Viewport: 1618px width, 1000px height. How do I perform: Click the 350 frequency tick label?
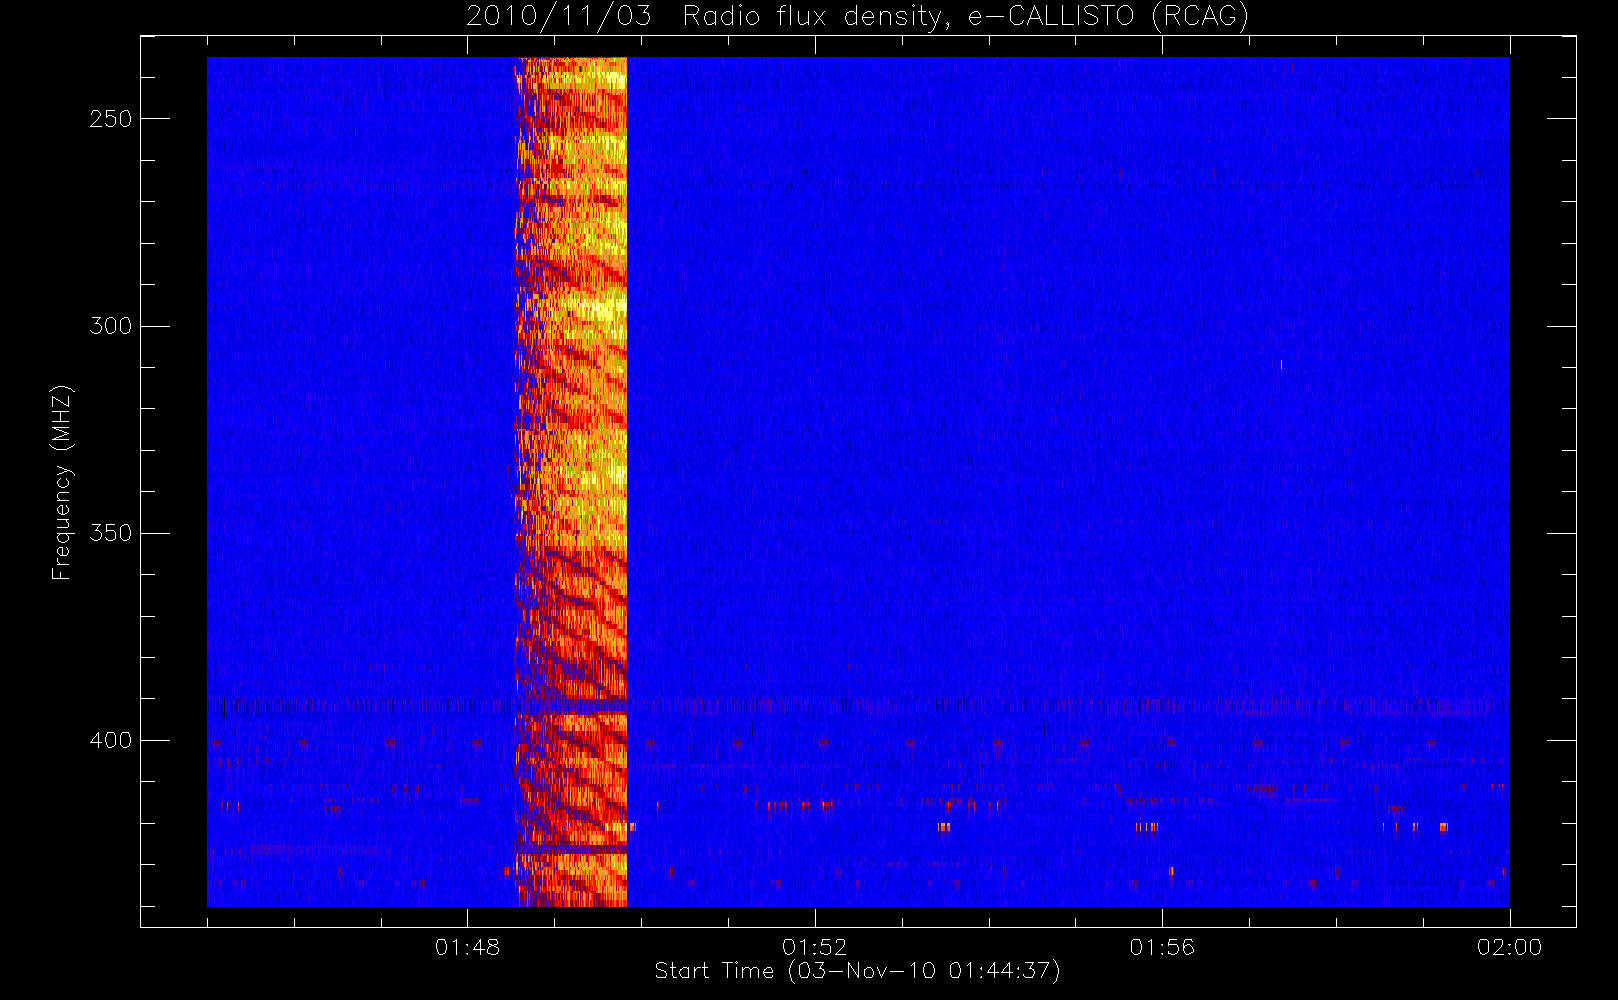pos(110,533)
